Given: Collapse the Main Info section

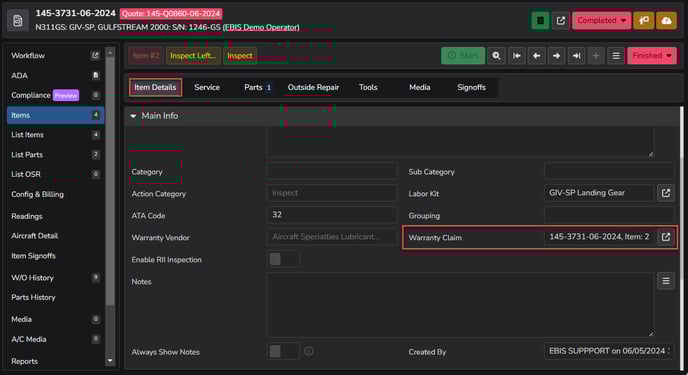Looking at the screenshot, I should [x=133, y=116].
